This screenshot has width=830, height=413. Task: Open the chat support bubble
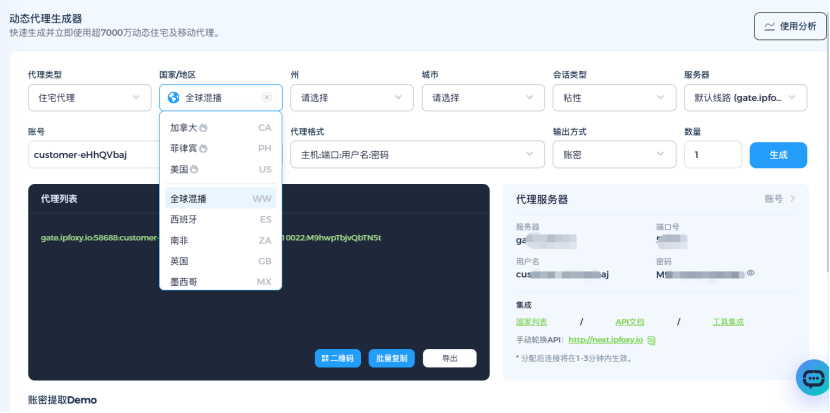[x=812, y=377]
